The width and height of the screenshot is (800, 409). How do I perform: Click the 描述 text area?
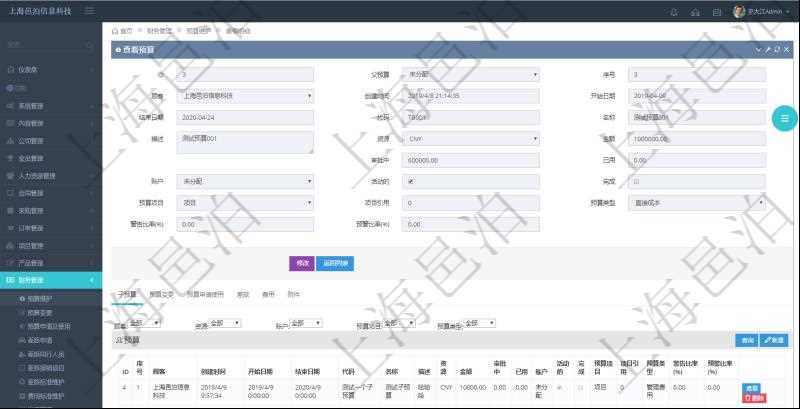(244, 142)
